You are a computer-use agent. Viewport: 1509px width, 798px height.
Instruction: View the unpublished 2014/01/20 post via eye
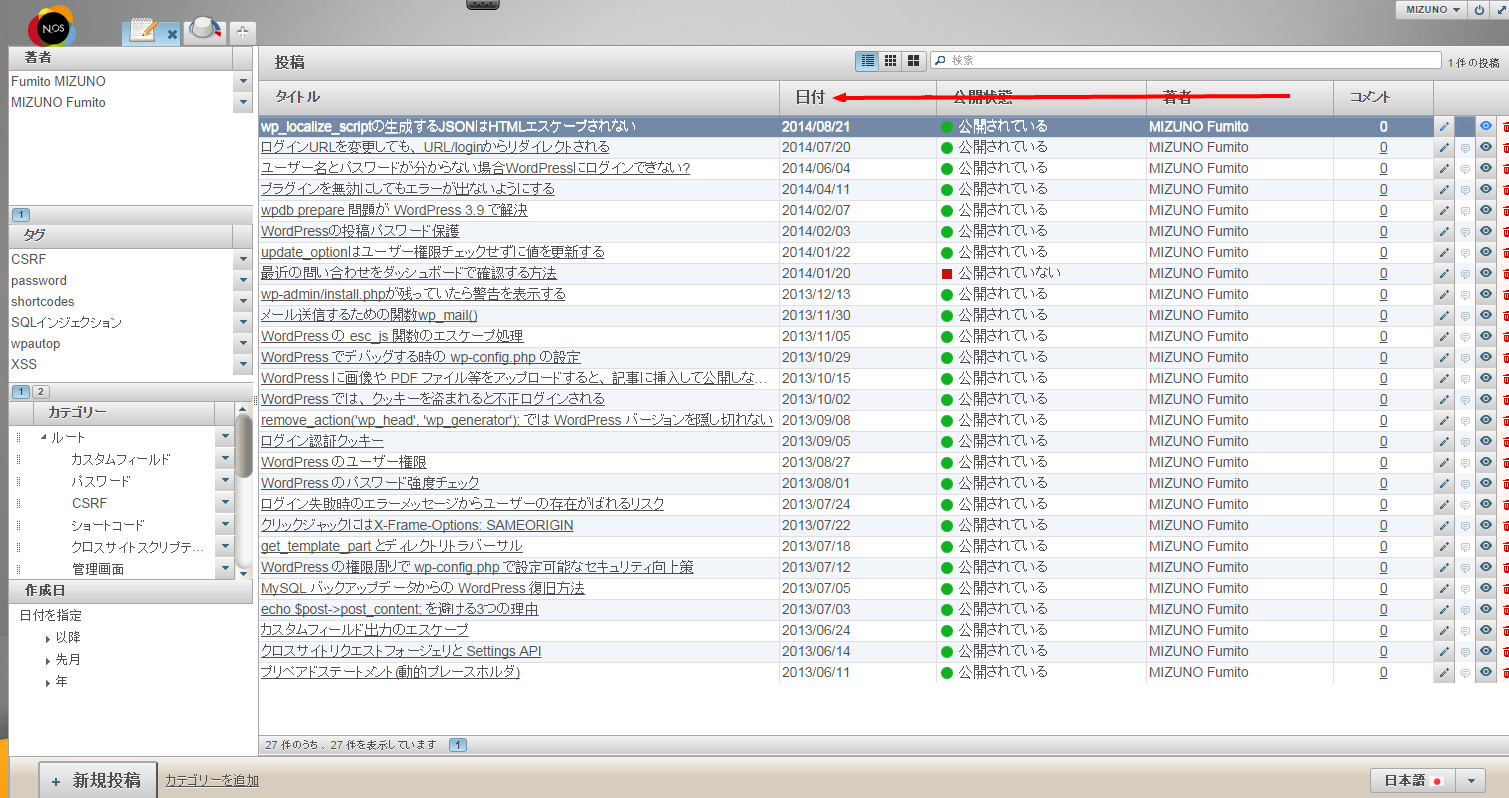tap(1486, 273)
